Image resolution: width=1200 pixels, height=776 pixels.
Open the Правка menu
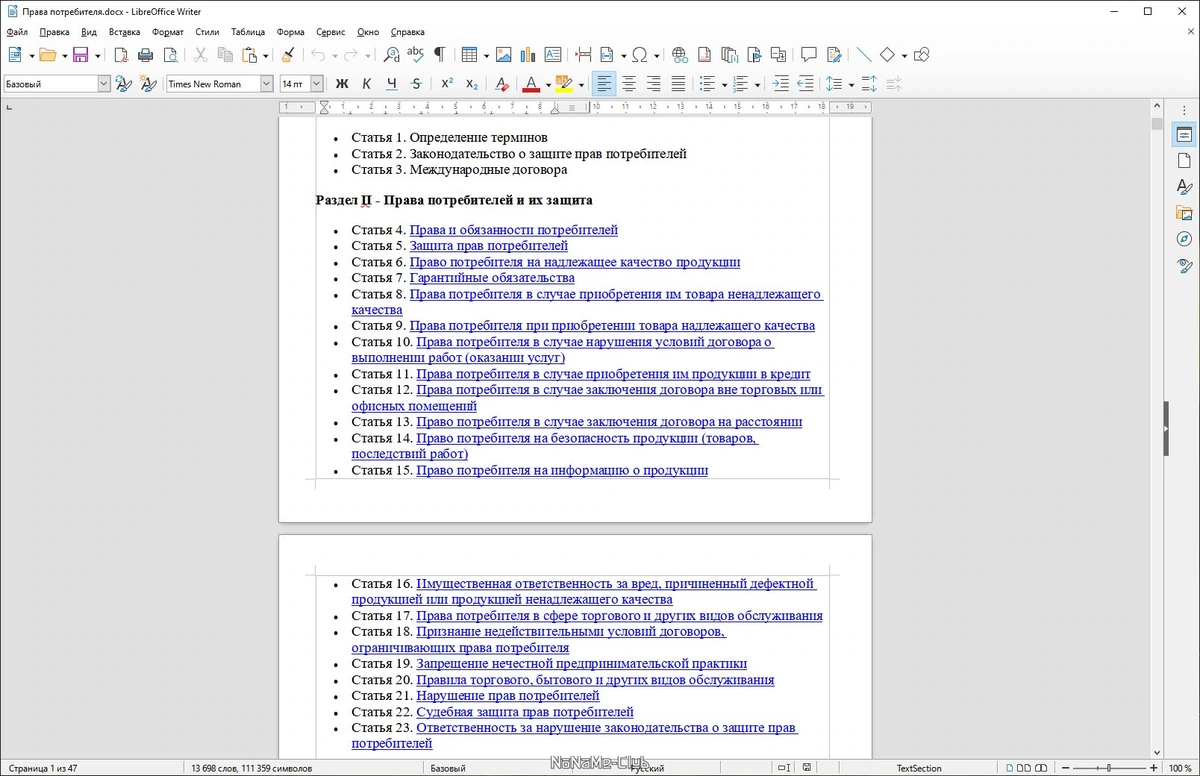tap(54, 32)
